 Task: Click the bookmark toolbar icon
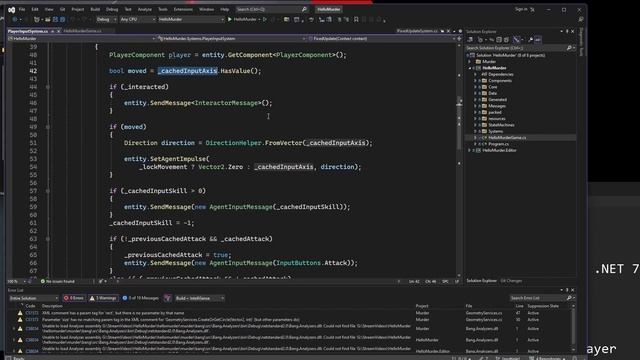point(356,19)
